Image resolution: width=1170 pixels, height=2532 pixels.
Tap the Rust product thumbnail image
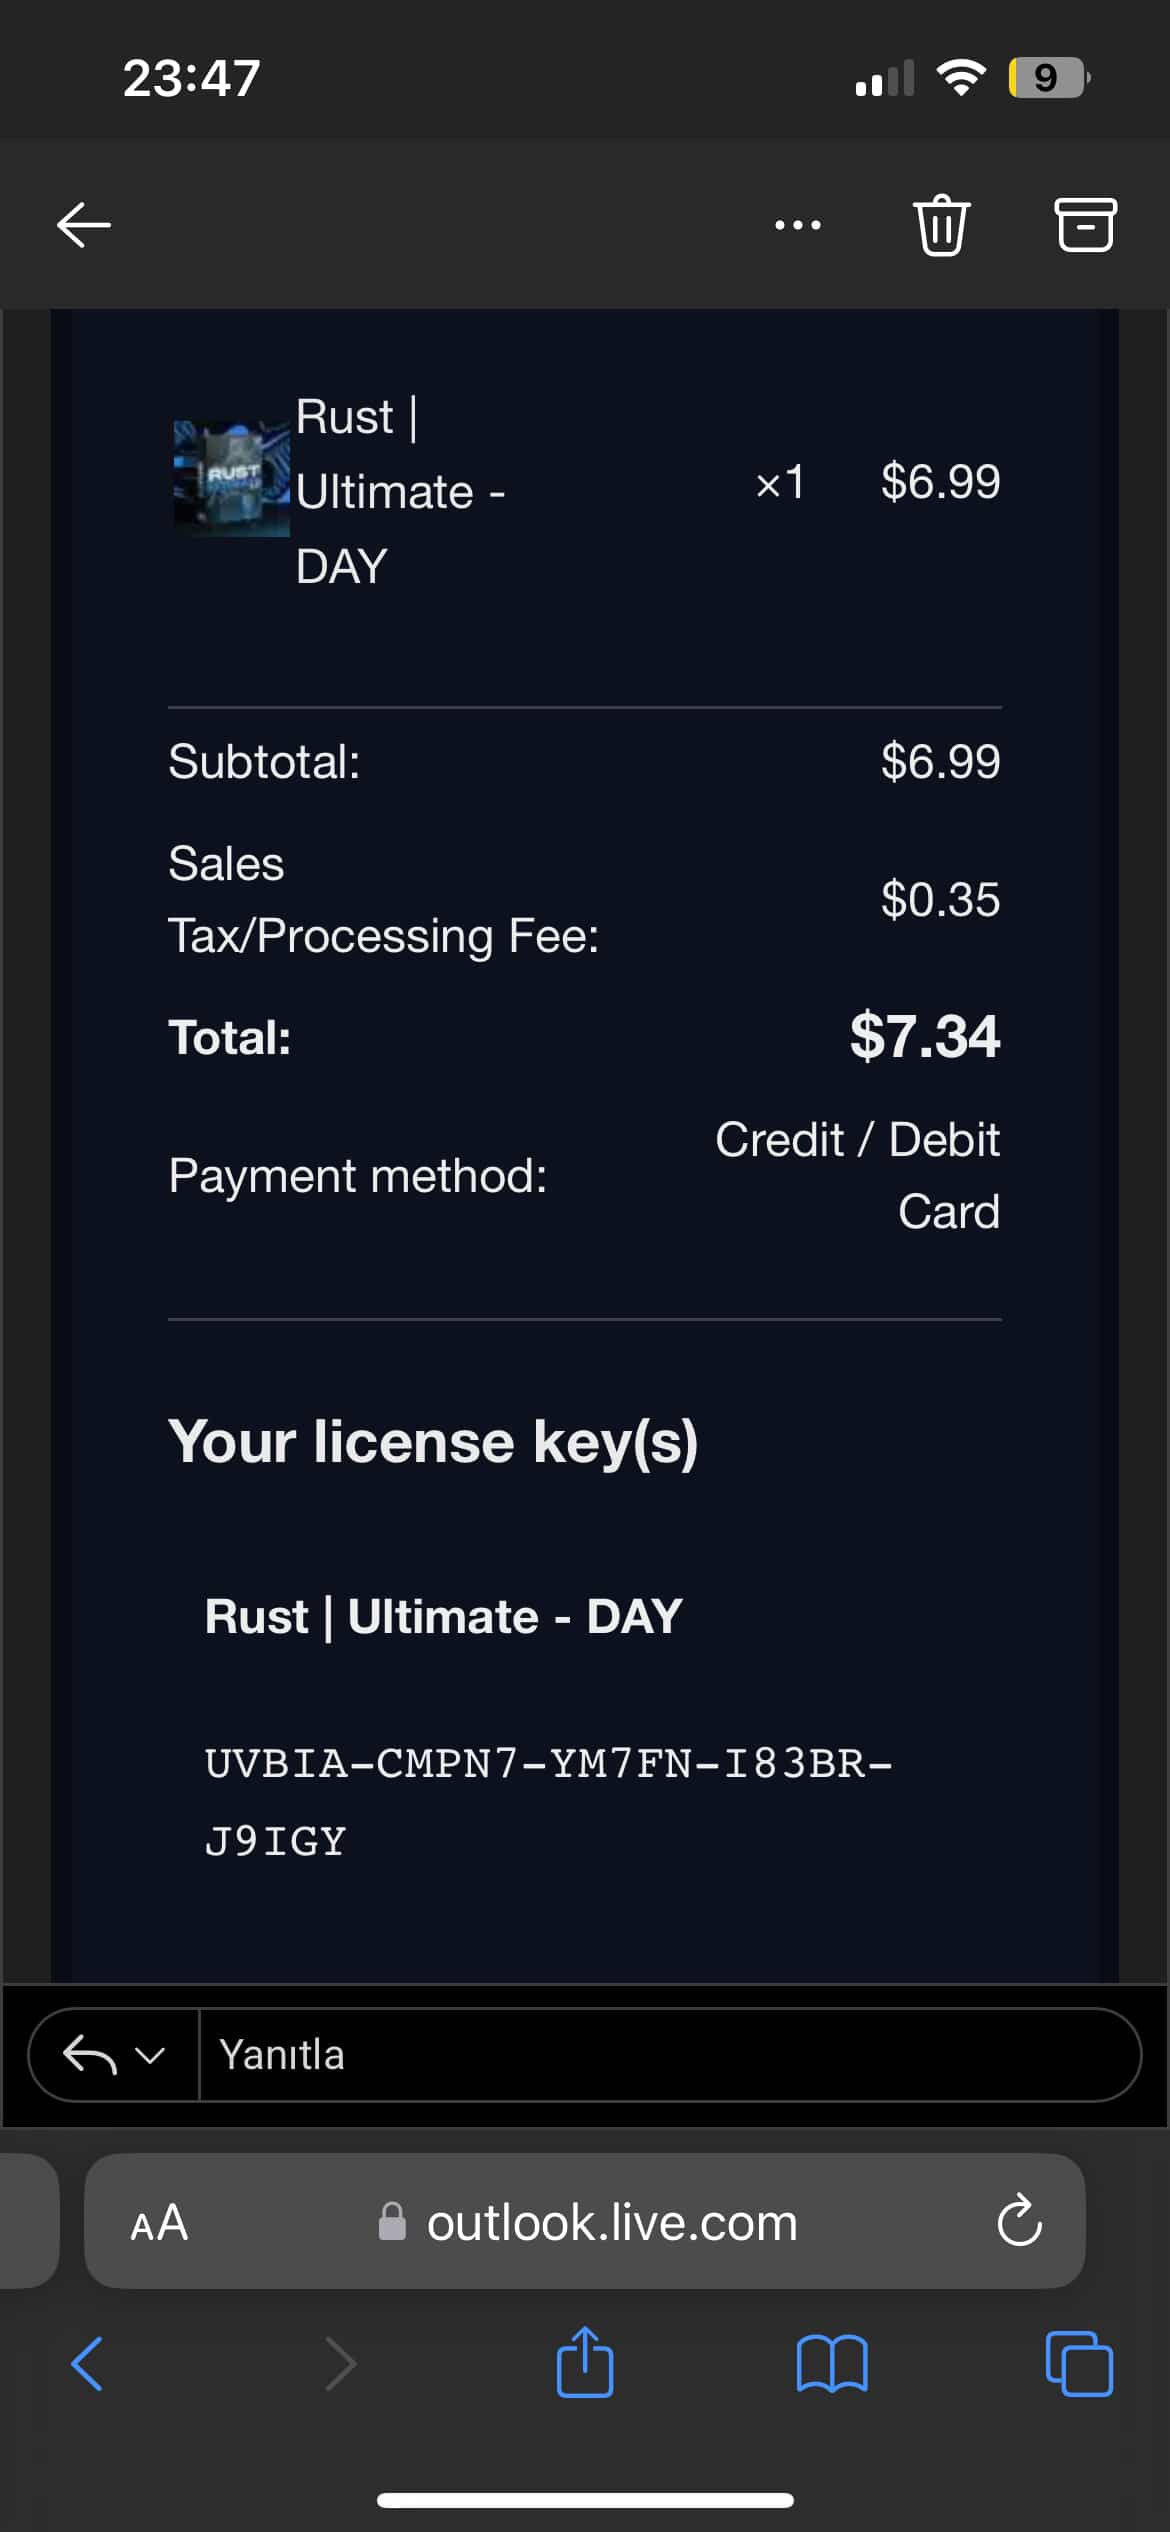(x=232, y=478)
